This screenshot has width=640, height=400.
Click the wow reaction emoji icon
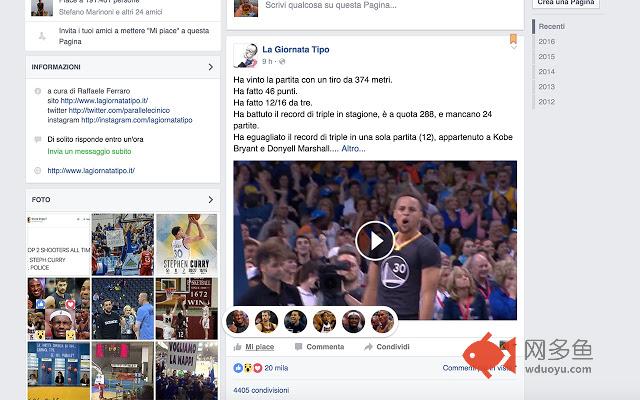248,368
